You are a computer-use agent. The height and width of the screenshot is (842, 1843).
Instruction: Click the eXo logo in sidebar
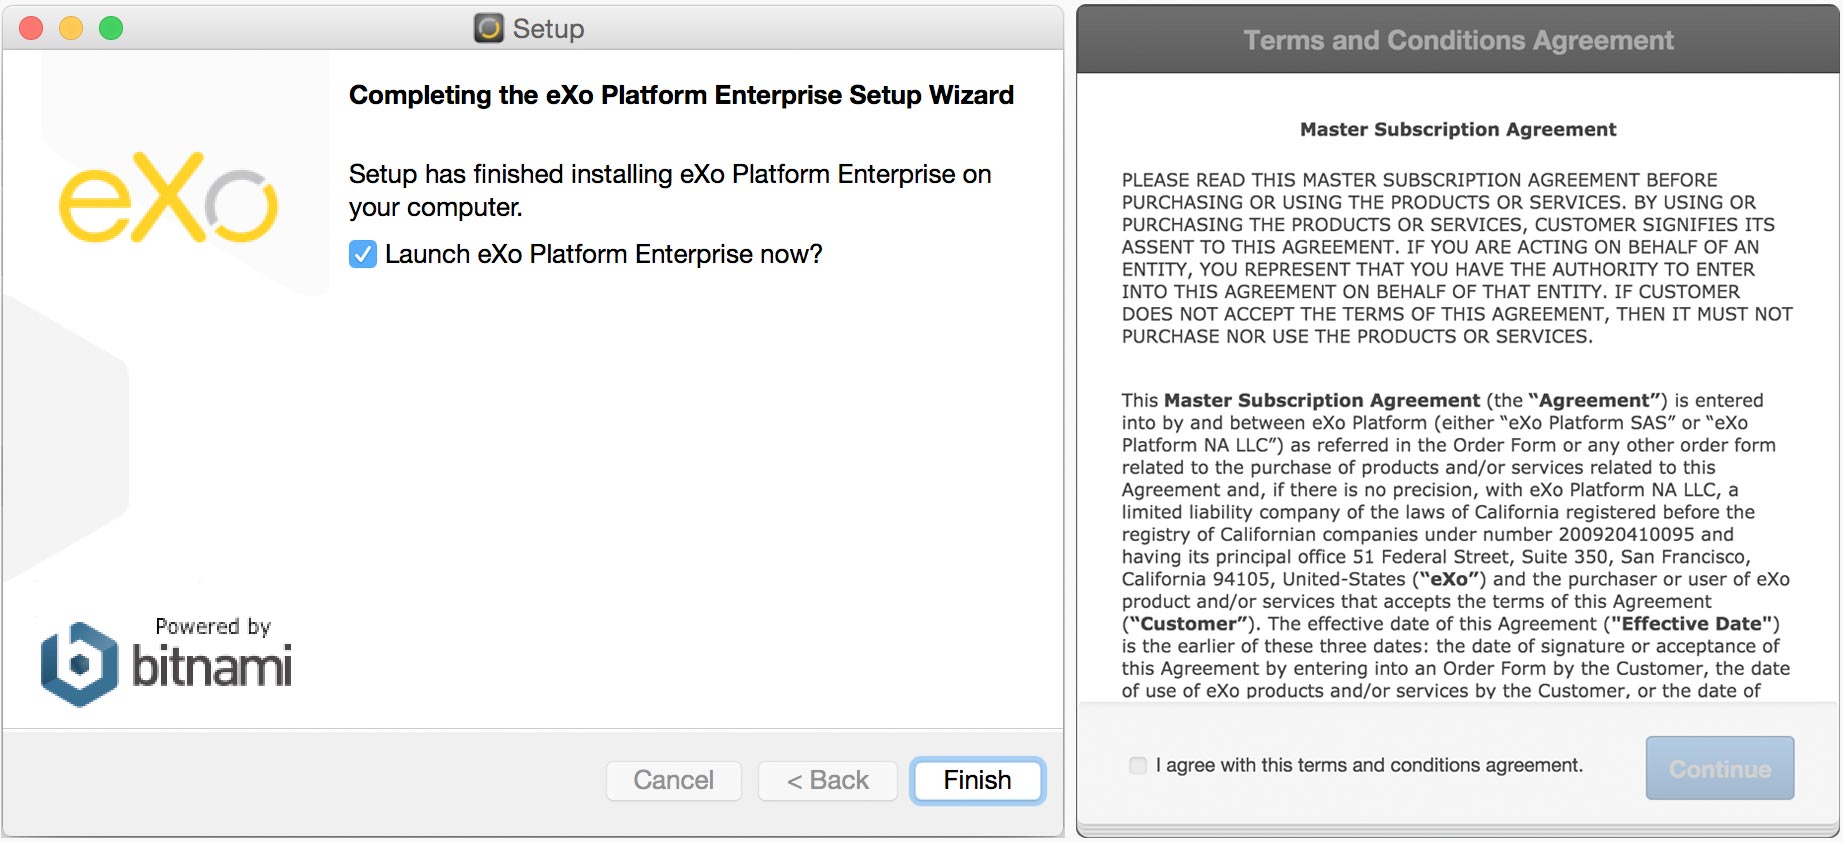[168, 198]
